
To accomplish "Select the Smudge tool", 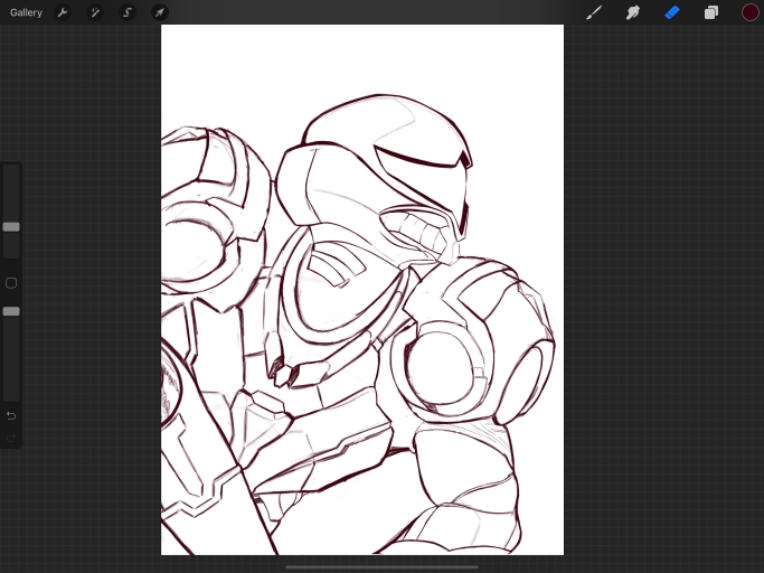I will pyautogui.click(x=633, y=13).
